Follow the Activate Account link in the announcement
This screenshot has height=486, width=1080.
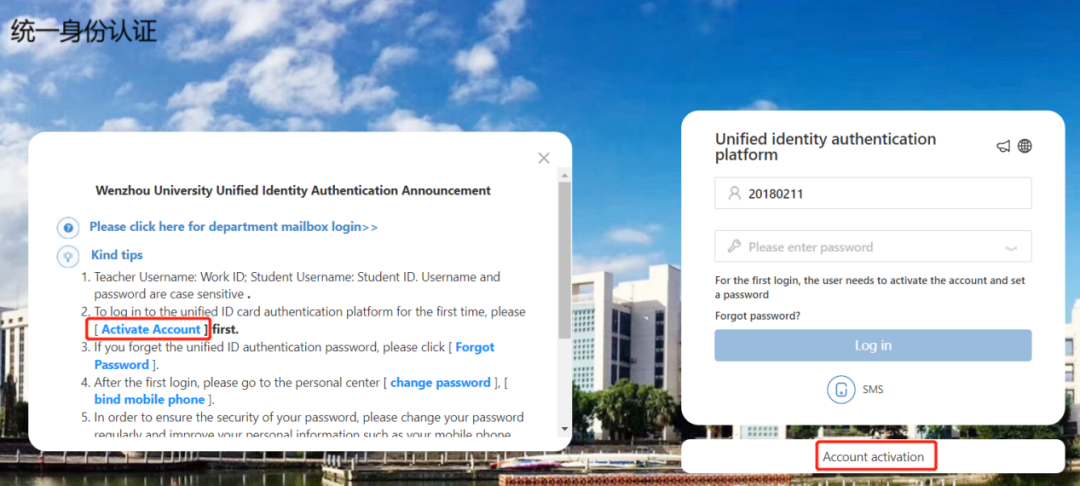151,330
